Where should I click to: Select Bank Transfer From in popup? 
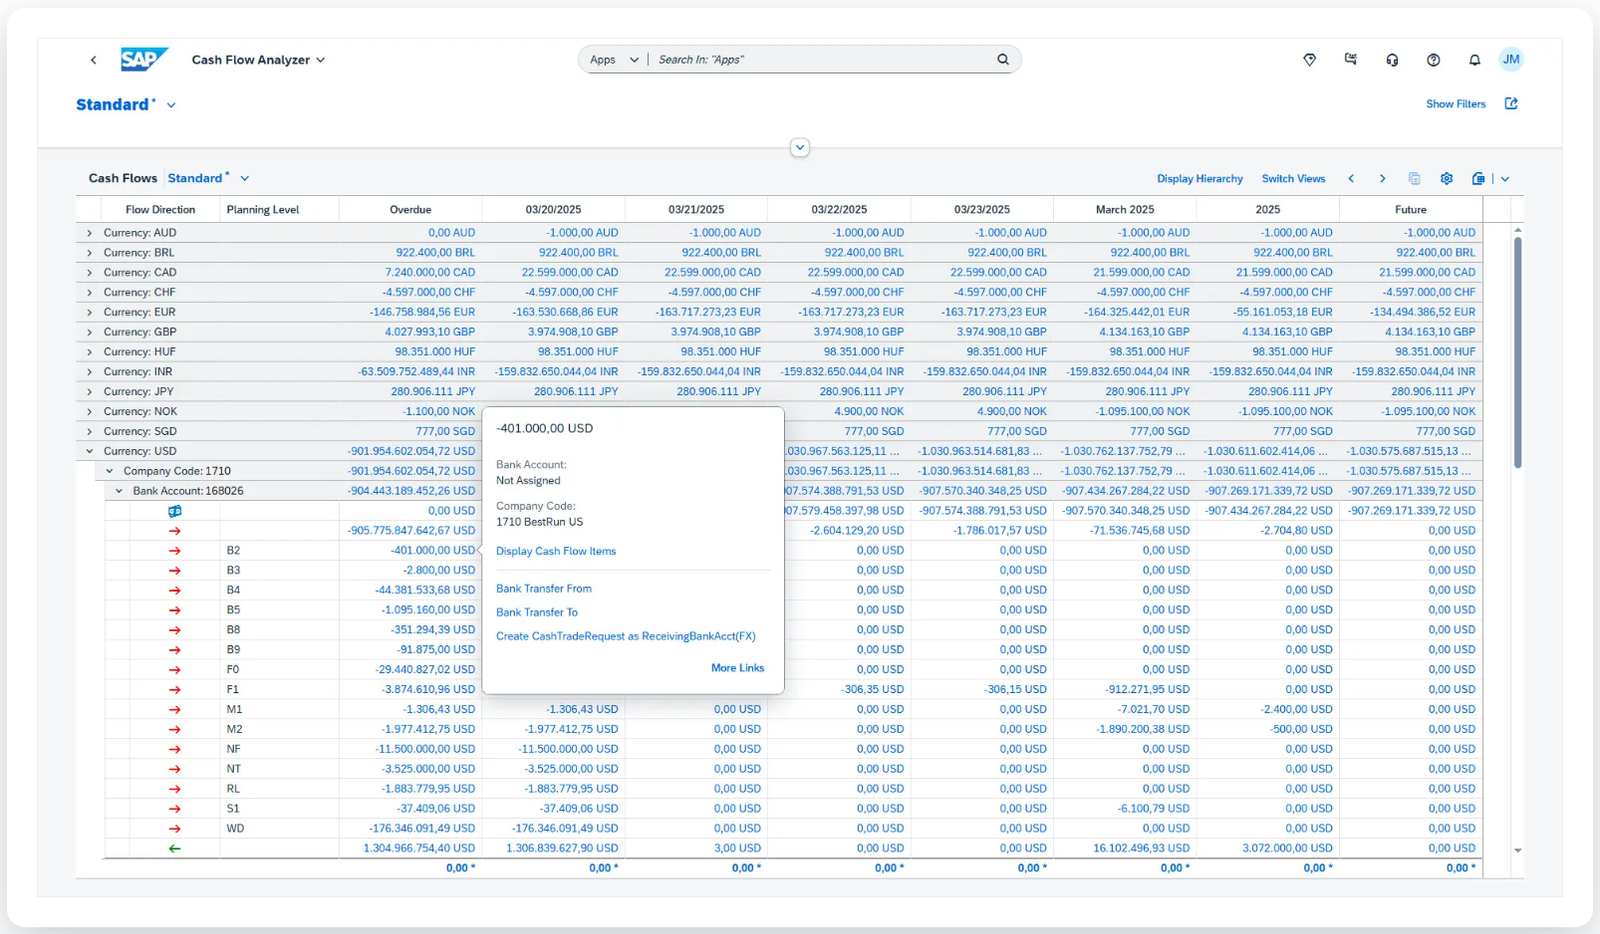click(544, 589)
